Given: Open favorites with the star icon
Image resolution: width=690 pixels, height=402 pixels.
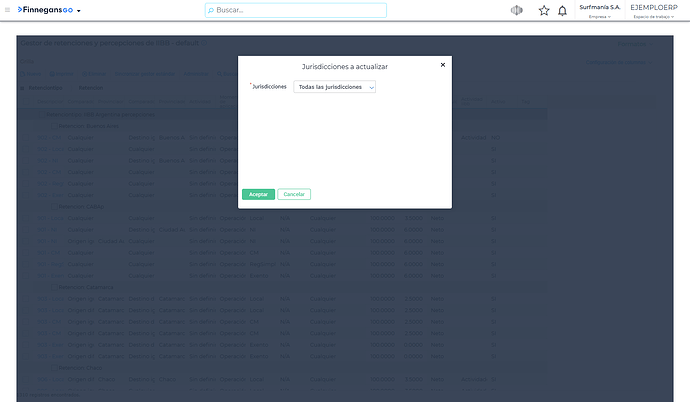Looking at the screenshot, I should click(544, 11).
